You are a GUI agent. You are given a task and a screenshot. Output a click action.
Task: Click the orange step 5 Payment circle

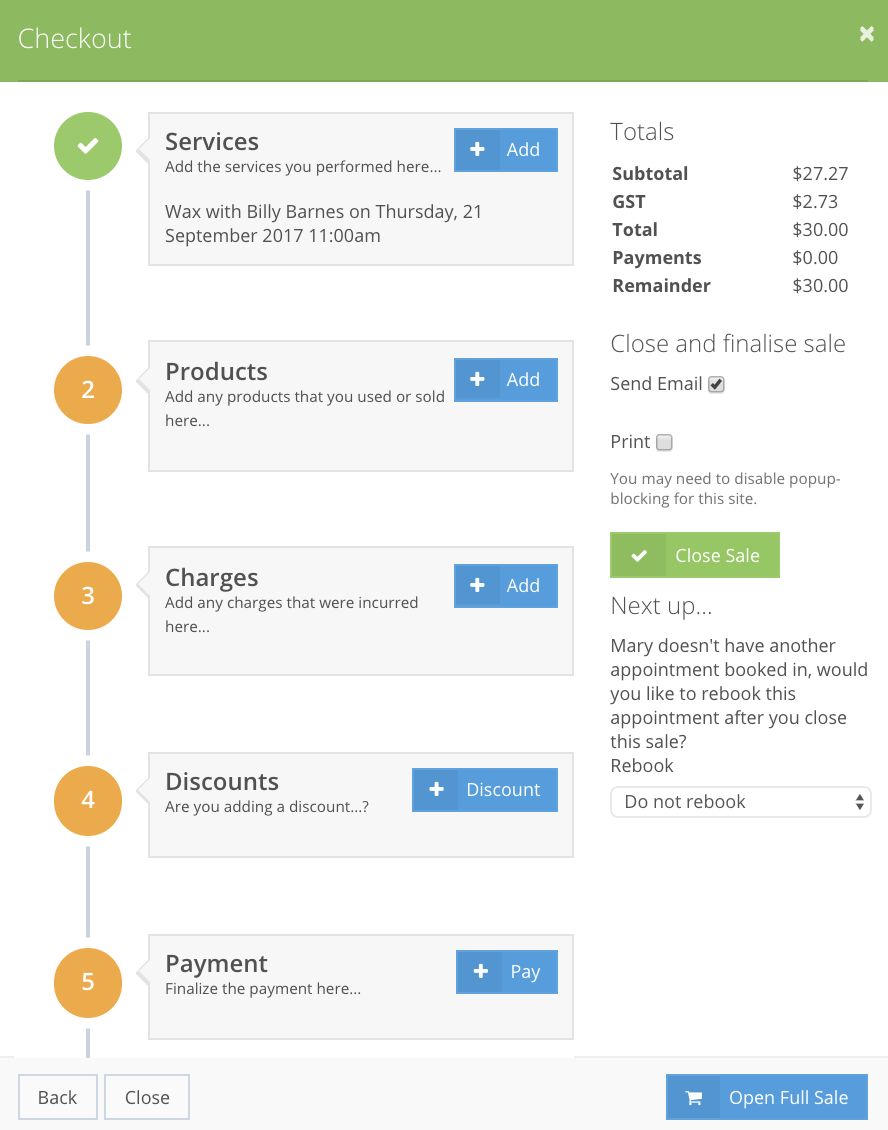pyautogui.click(x=88, y=982)
